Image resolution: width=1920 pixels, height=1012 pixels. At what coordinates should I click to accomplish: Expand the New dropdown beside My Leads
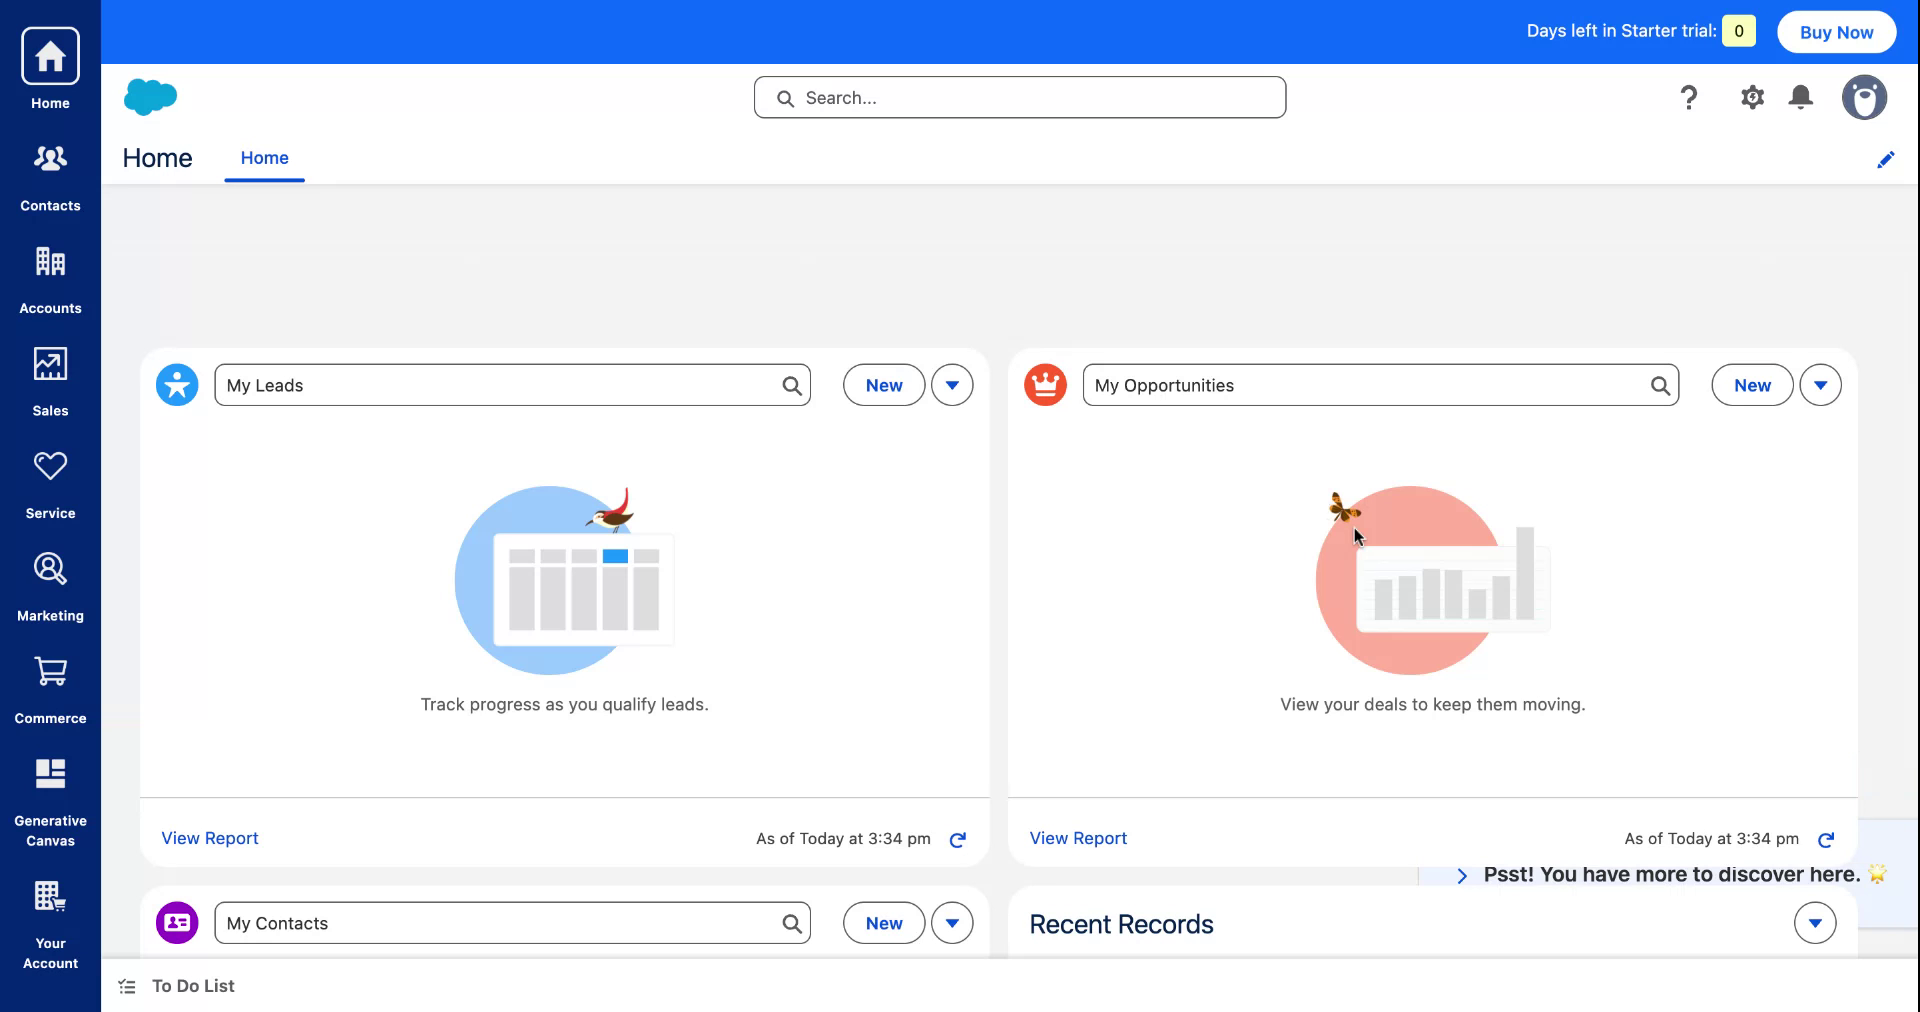(951, 384)
